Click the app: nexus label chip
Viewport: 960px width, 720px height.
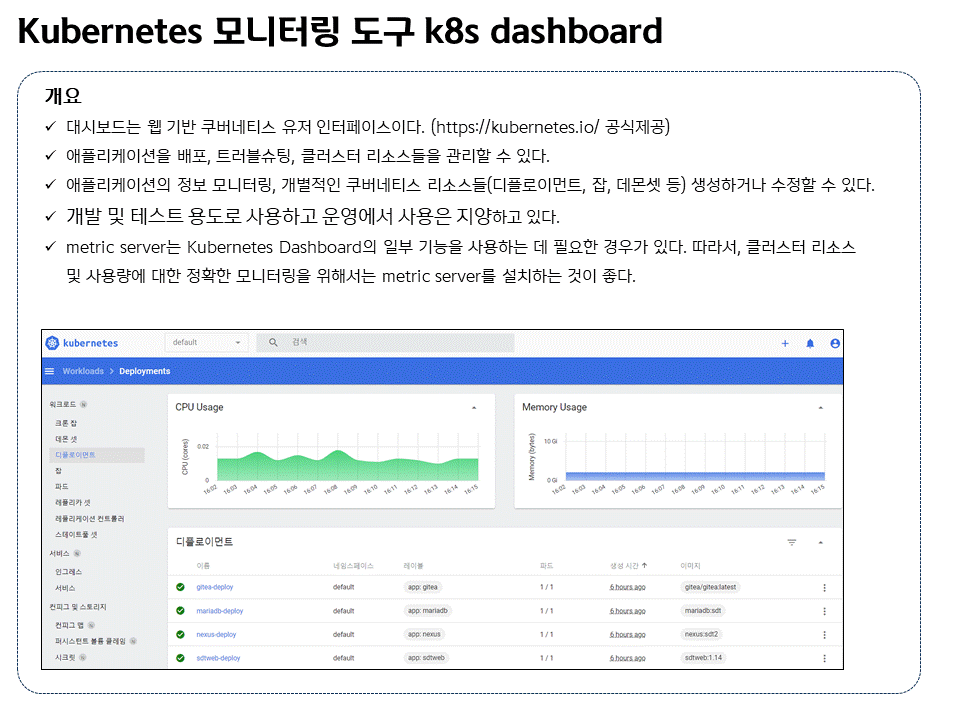point(424,634)
